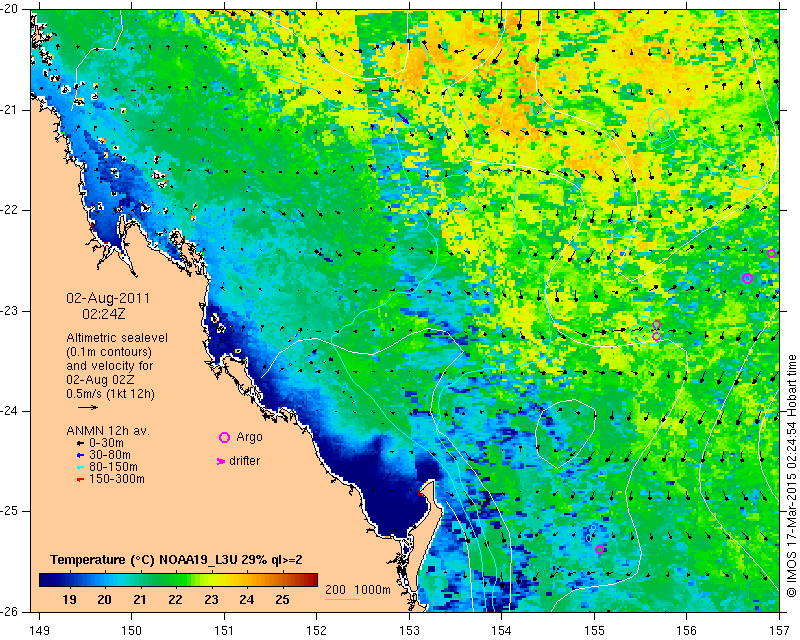Click the "Temperature (°C) NOAA19_L3U 29% ql>=2" title
This screenshot has width=800, height=640.
176,560
